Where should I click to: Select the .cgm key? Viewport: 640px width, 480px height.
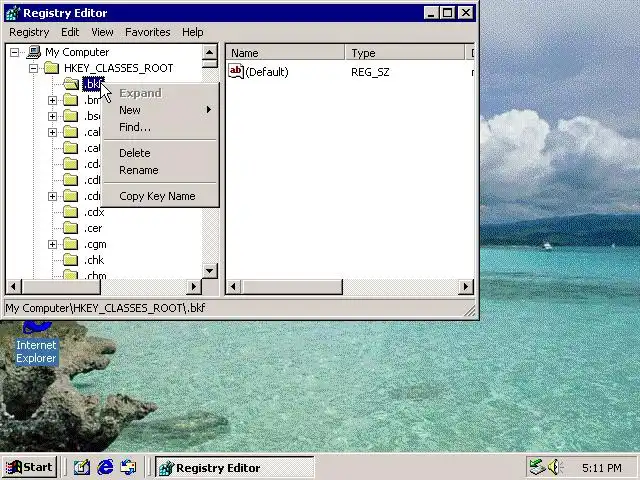point(95,244)
